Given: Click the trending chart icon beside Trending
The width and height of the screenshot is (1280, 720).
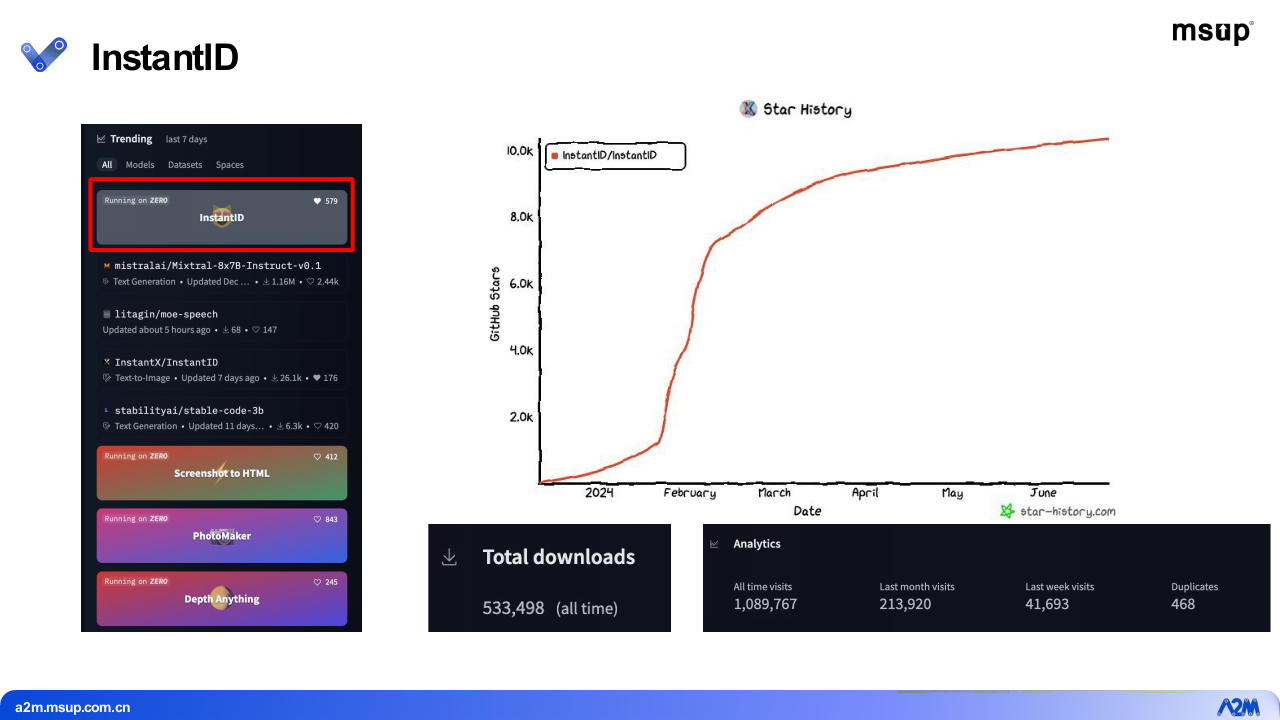Looking at the screenshot, I should tap(101, 139).
